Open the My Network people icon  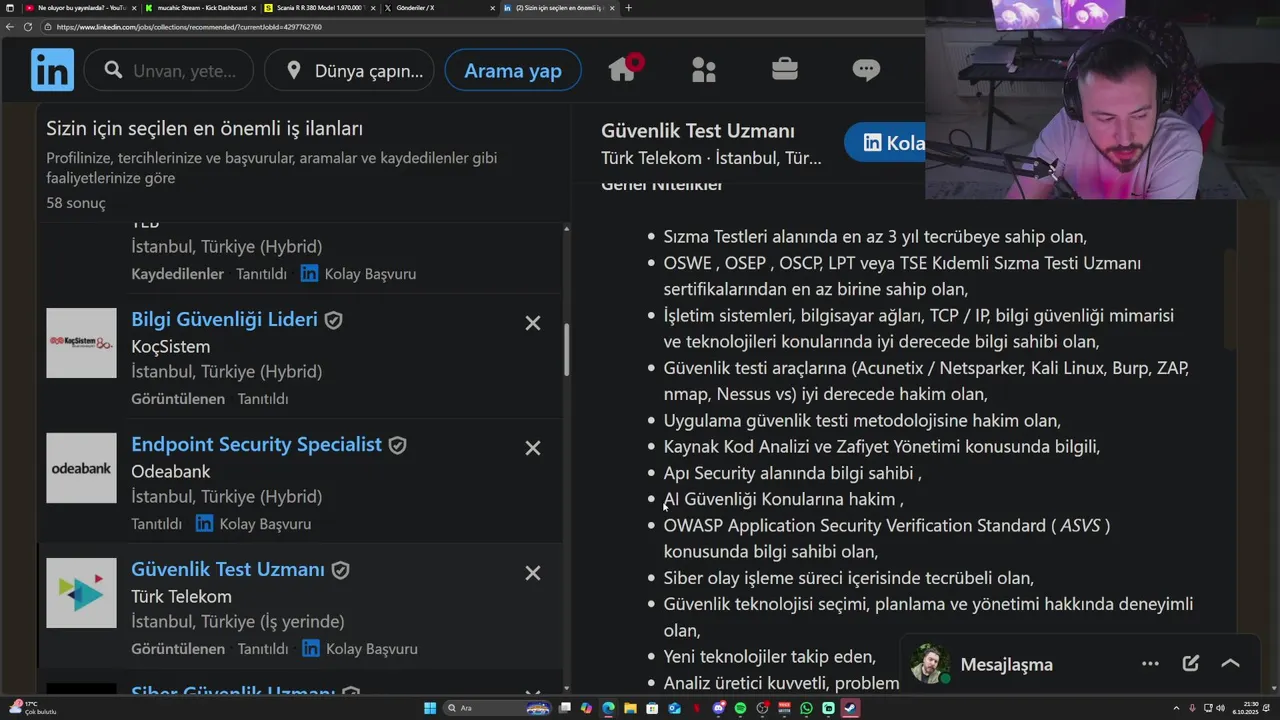coord(704,70)
